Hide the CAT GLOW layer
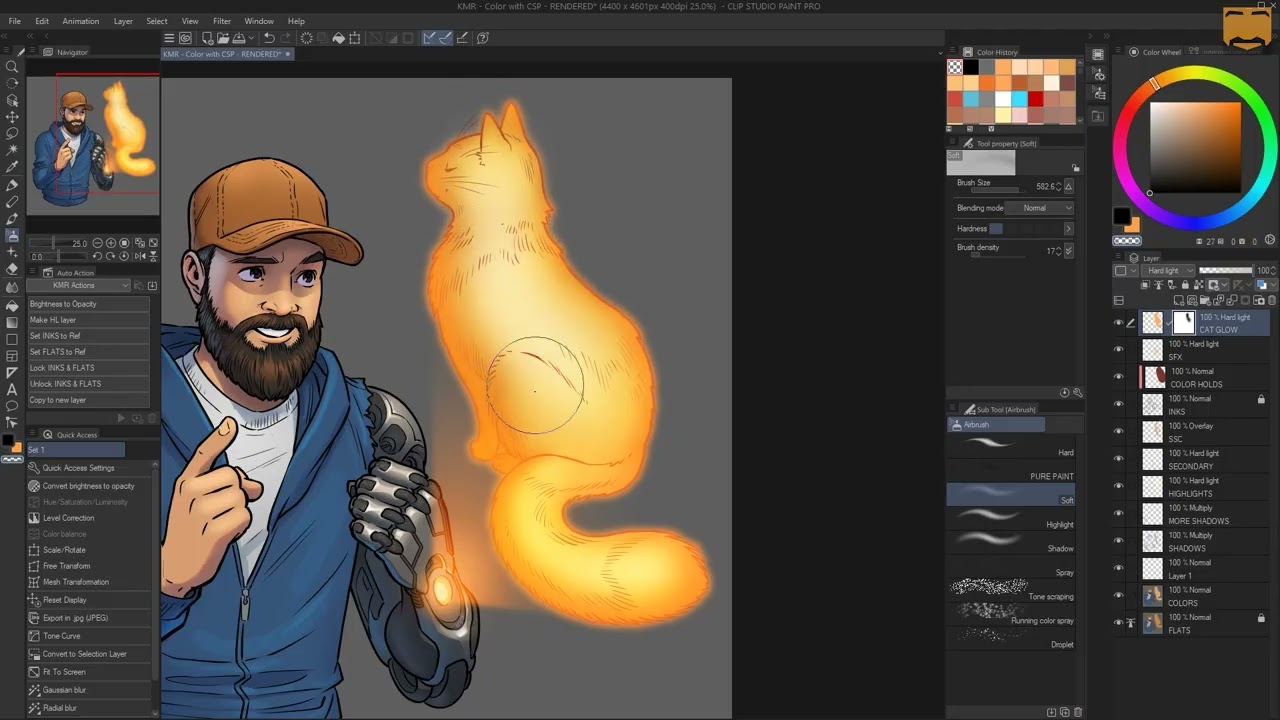Image resolution: width=1280 pixels, height=720 pixels. tap(1118, 322)
